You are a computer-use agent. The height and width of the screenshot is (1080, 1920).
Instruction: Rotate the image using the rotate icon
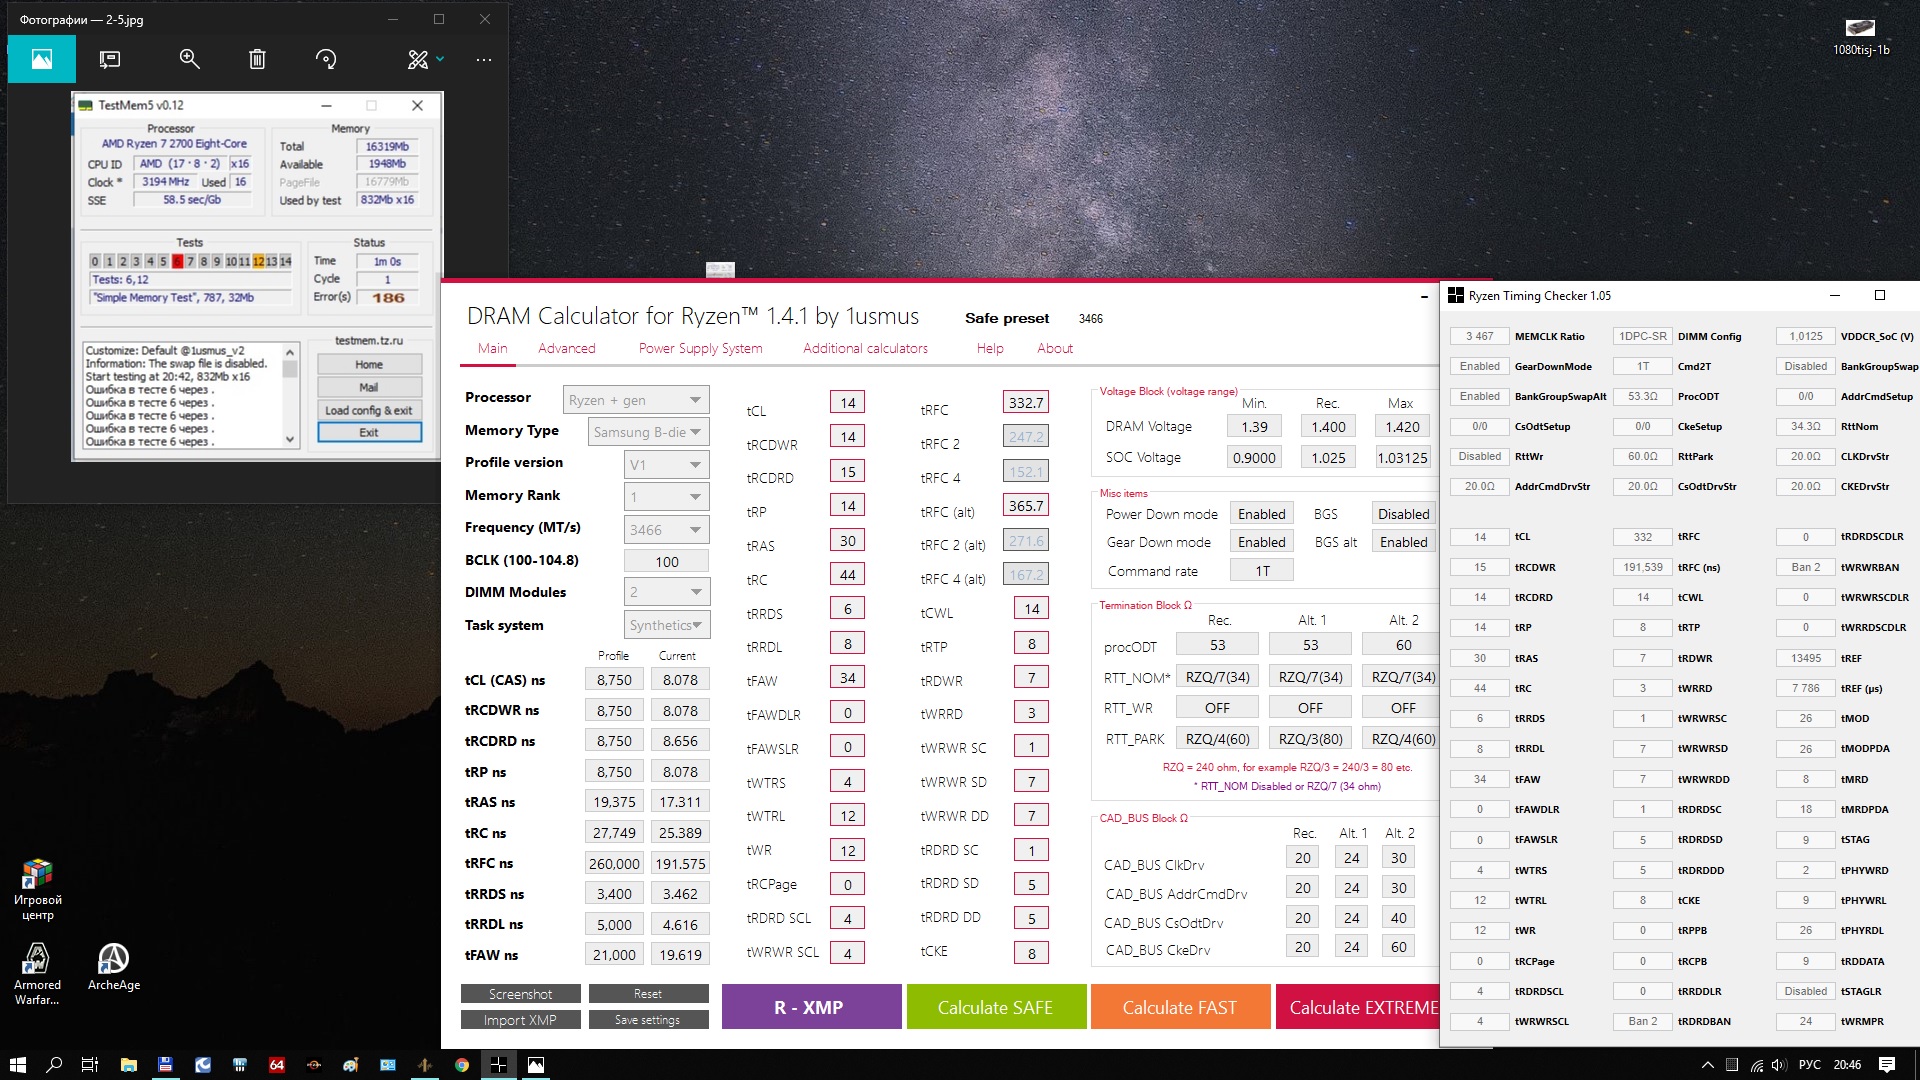point(326,59)
